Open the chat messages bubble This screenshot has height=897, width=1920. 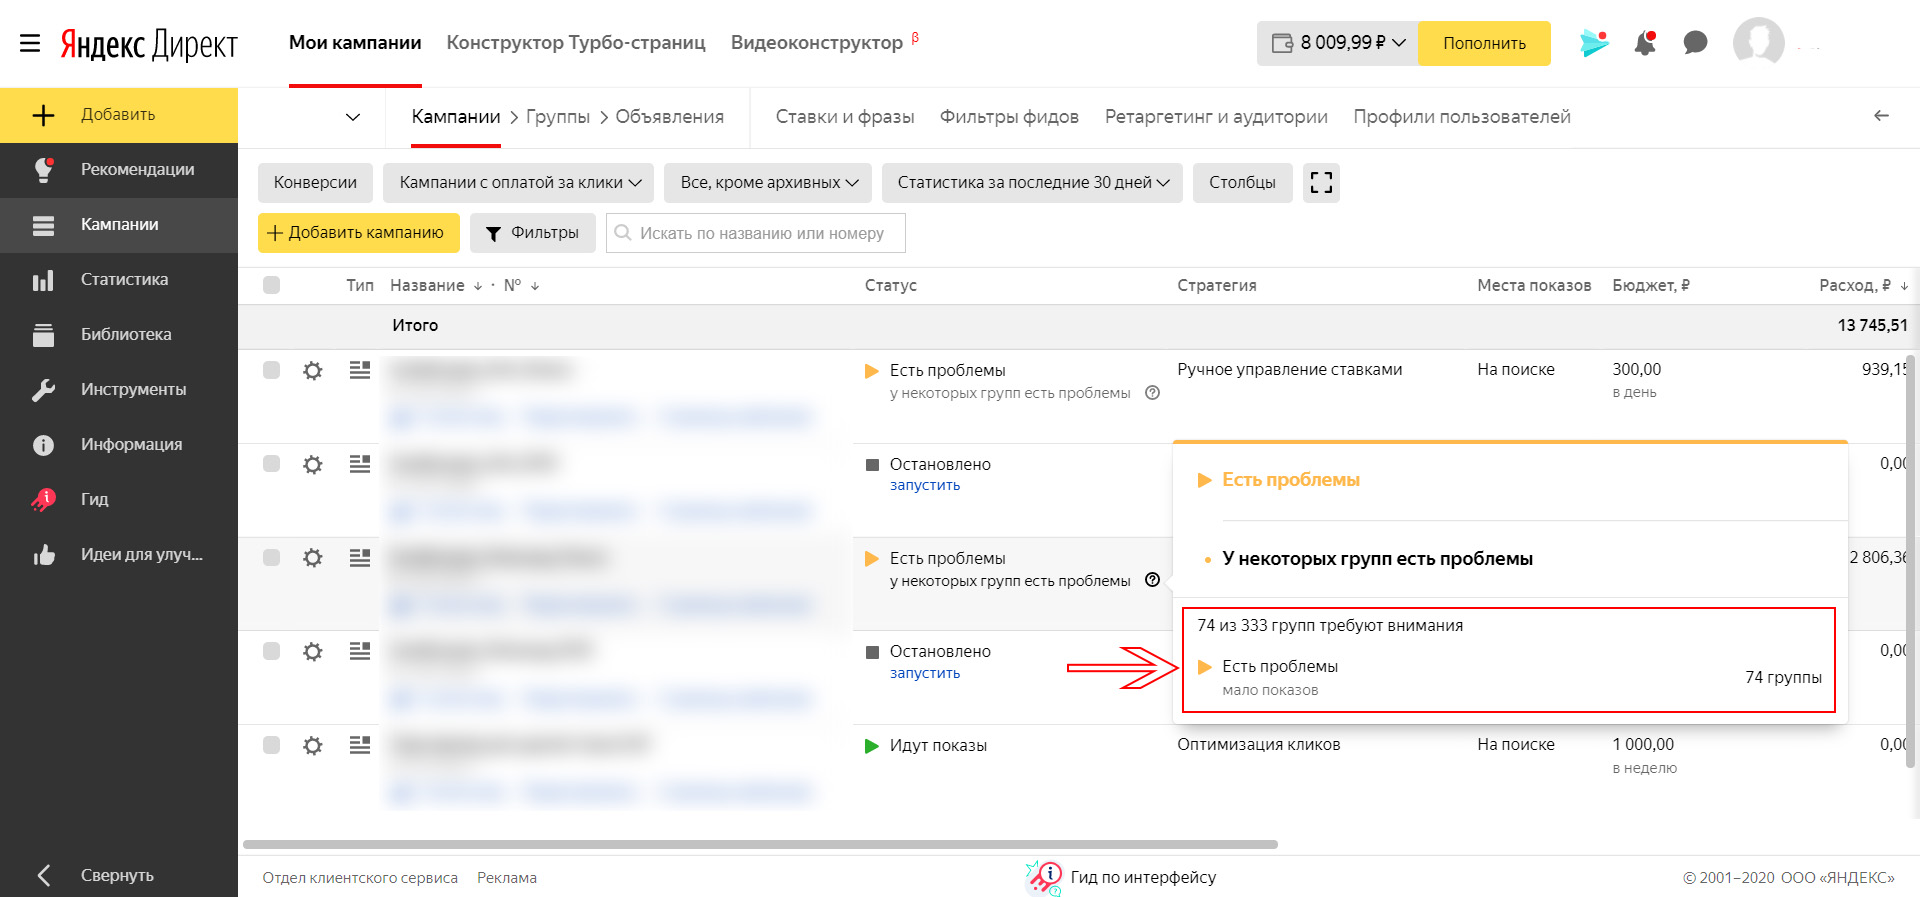coord(1695,43)
